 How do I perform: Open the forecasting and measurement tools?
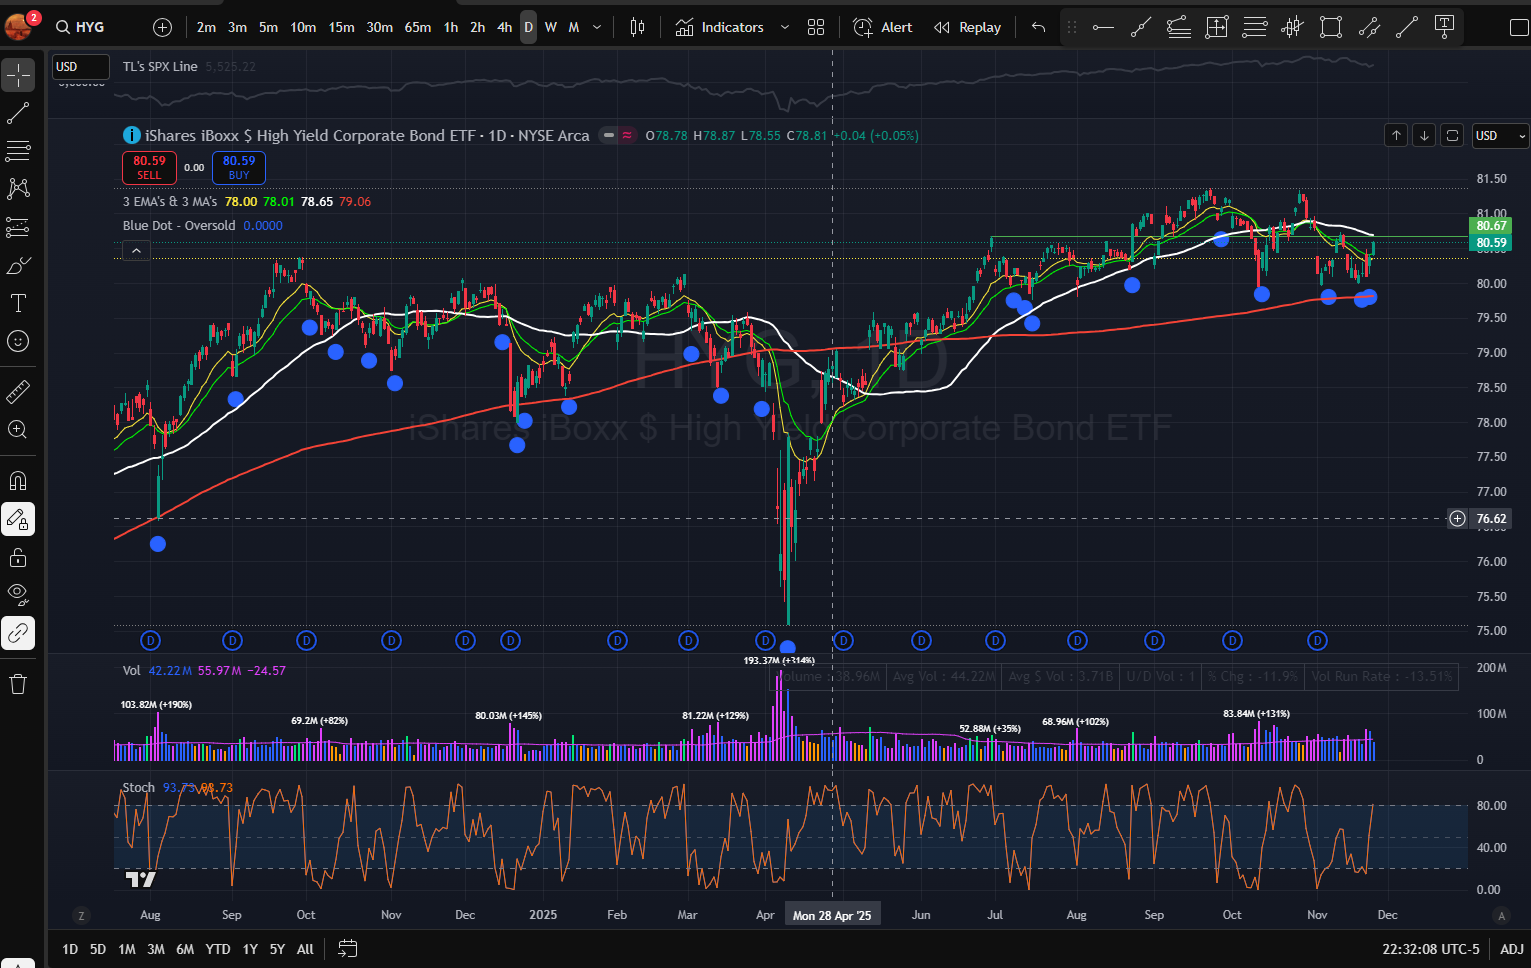point(18,227)
